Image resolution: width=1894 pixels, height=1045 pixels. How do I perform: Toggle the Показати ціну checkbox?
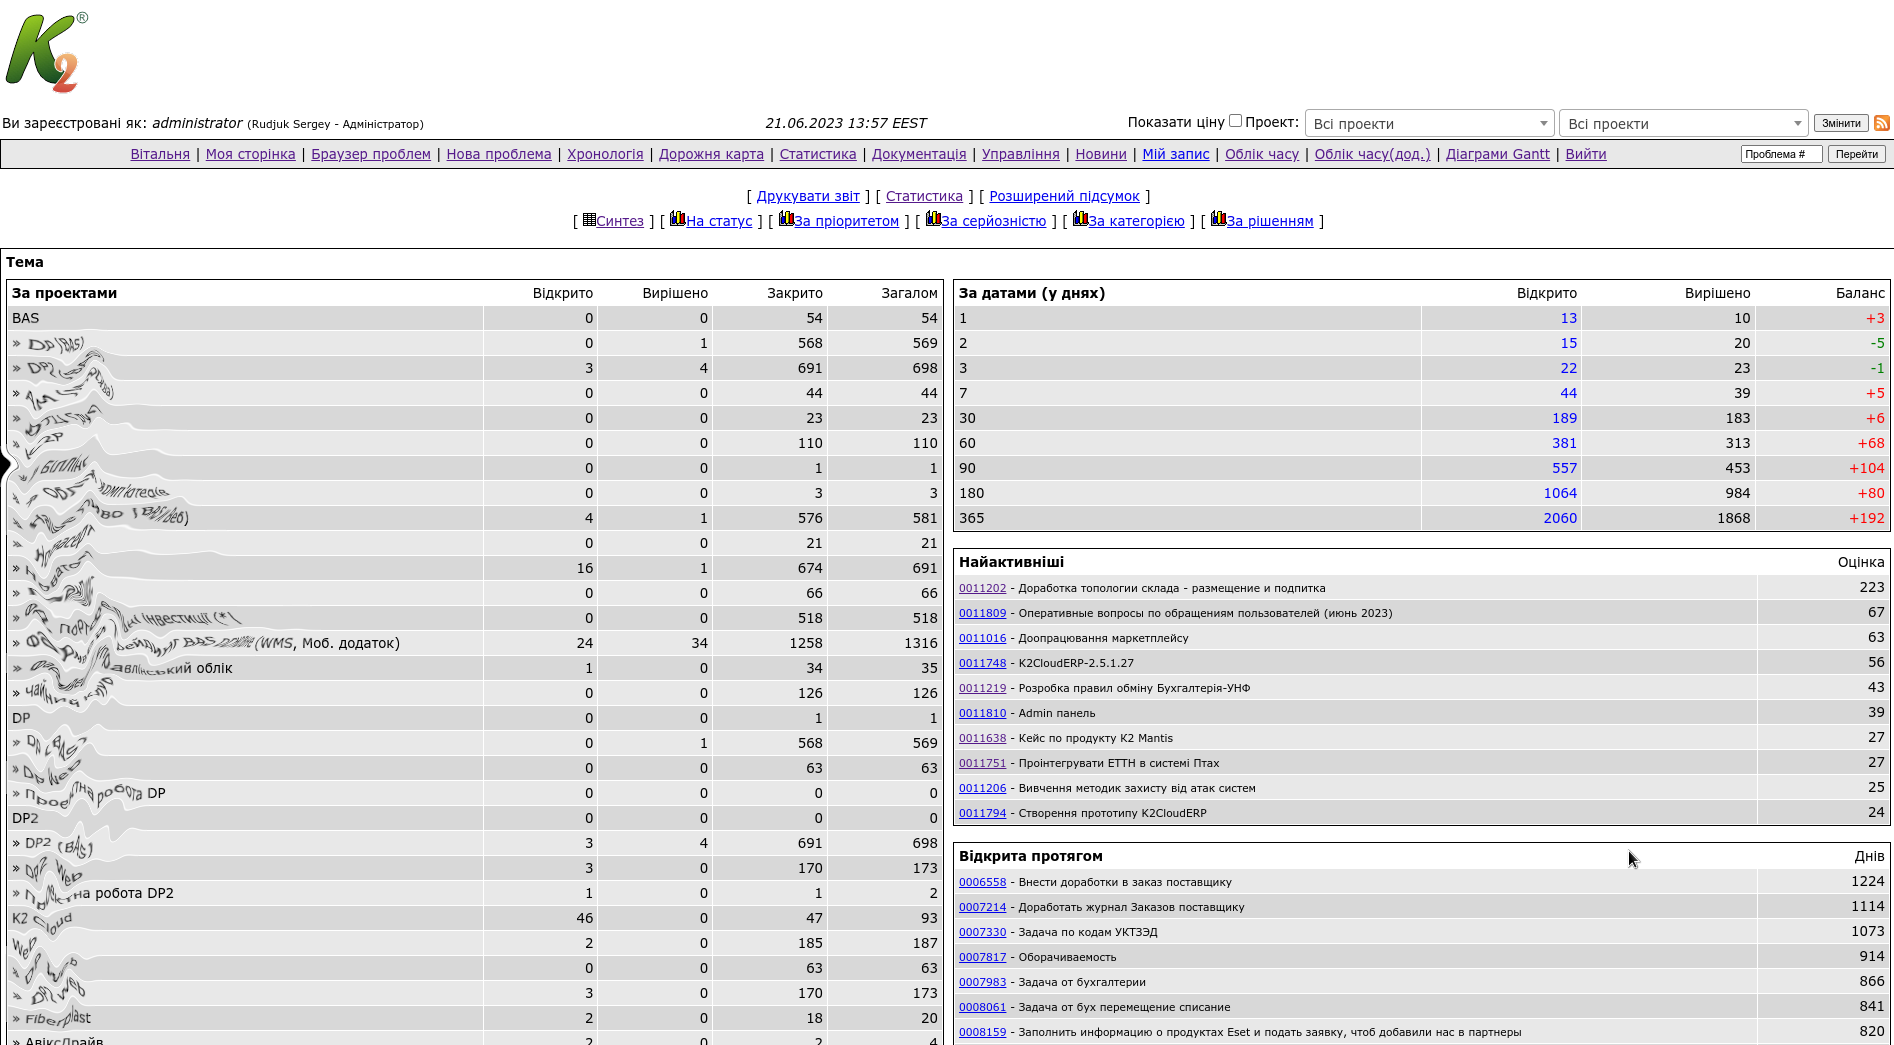[1235, 121]
